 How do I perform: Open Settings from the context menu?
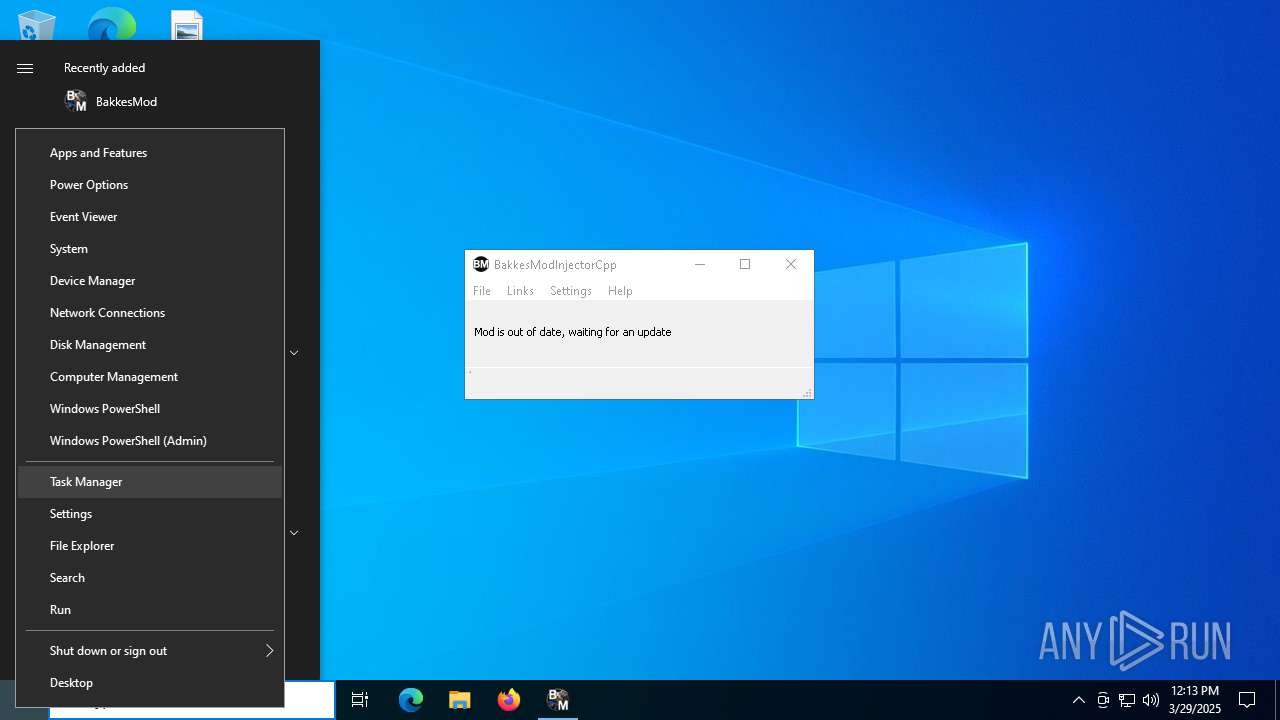[x=150, y=514]
